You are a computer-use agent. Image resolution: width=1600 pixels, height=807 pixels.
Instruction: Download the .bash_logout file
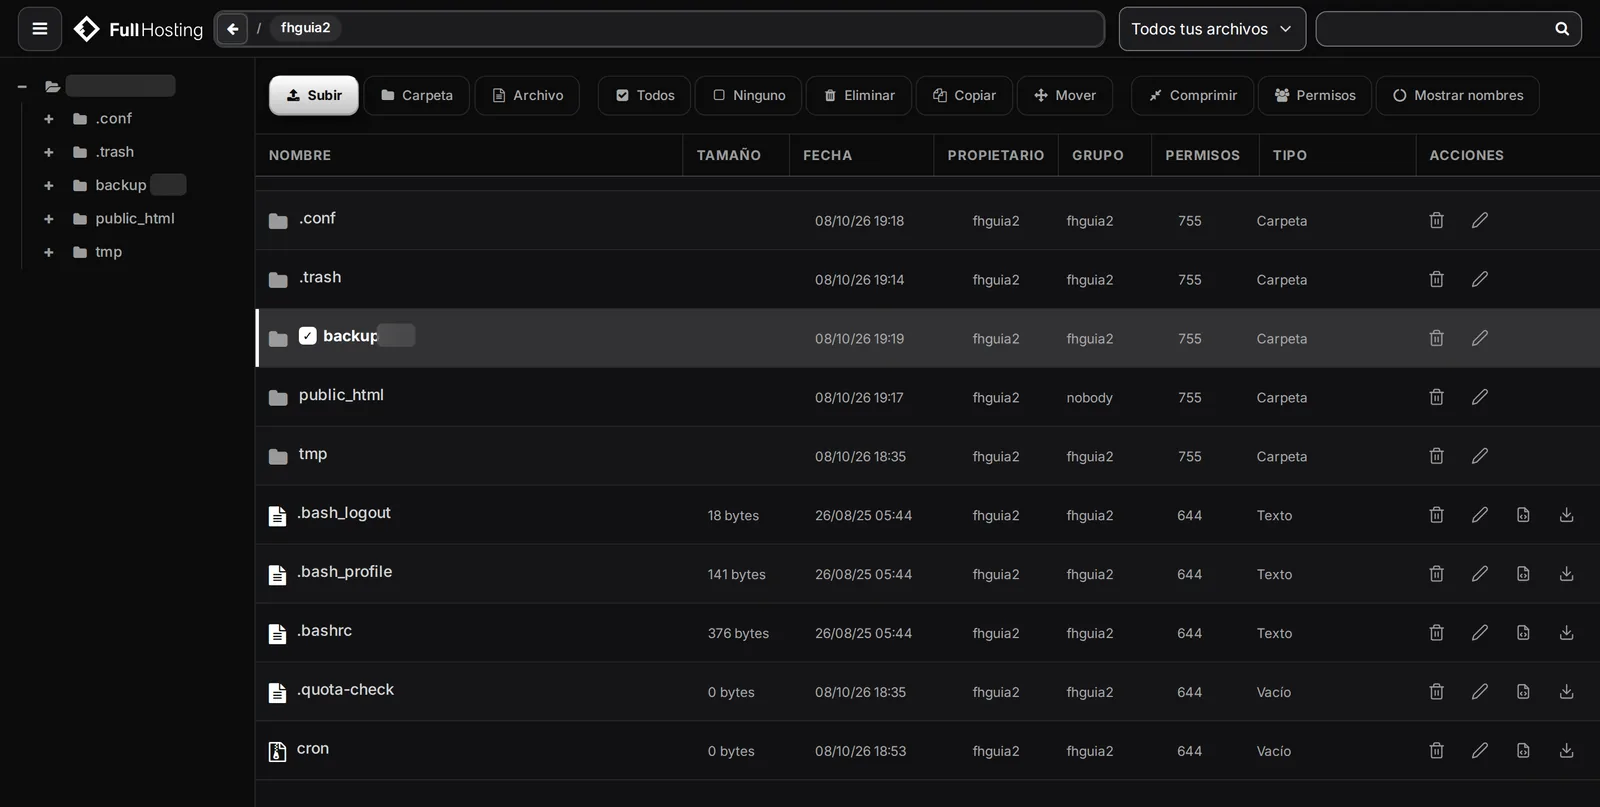[x=1567, y=515]
